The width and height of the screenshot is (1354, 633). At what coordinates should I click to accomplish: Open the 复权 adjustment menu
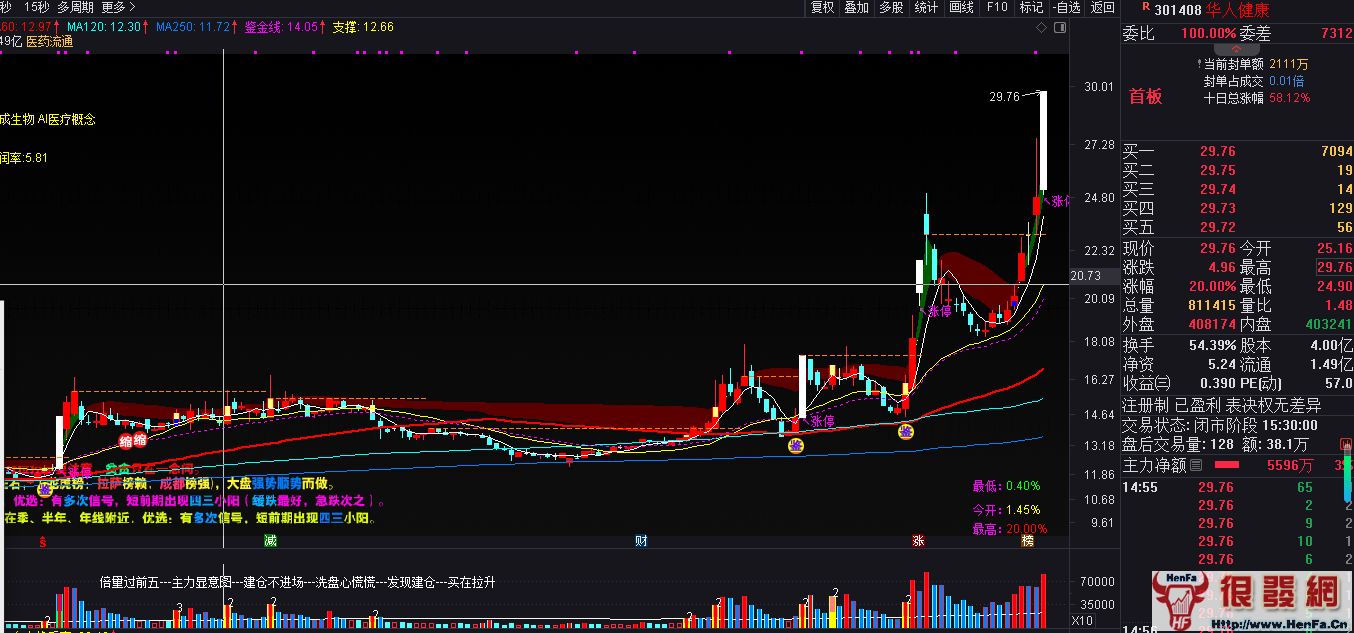(x=822, y=7)
